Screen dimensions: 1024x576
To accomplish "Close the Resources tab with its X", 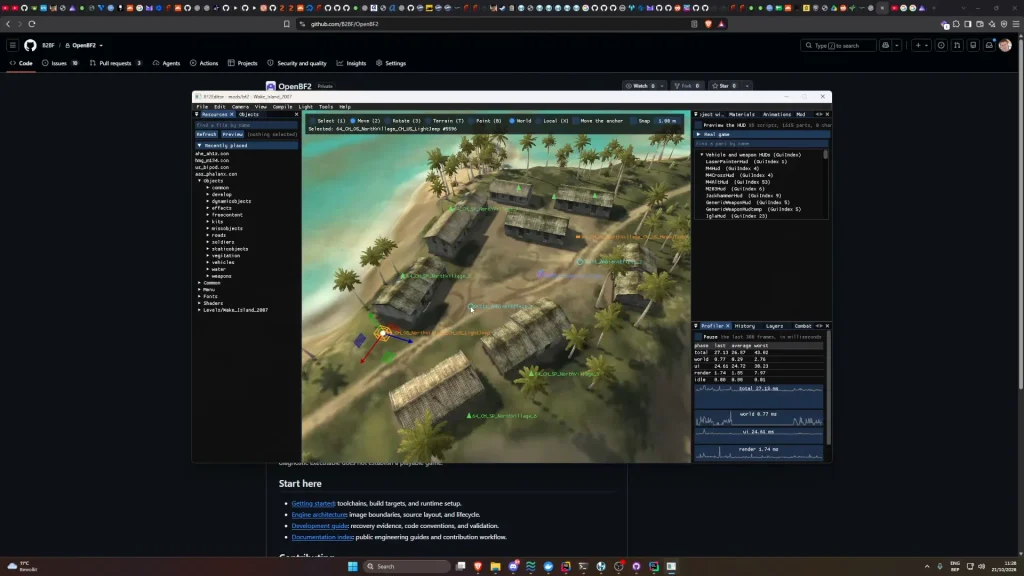I will click(231, 114).
